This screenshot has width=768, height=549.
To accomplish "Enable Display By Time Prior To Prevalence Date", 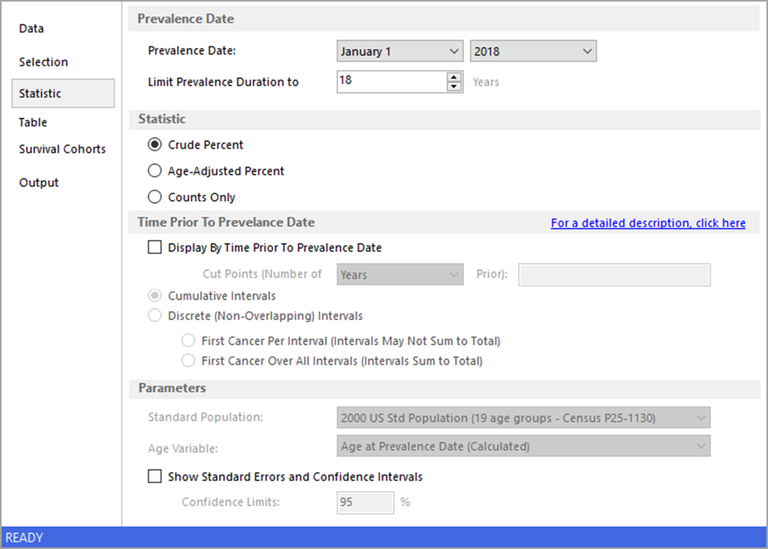I will point(155,248).
